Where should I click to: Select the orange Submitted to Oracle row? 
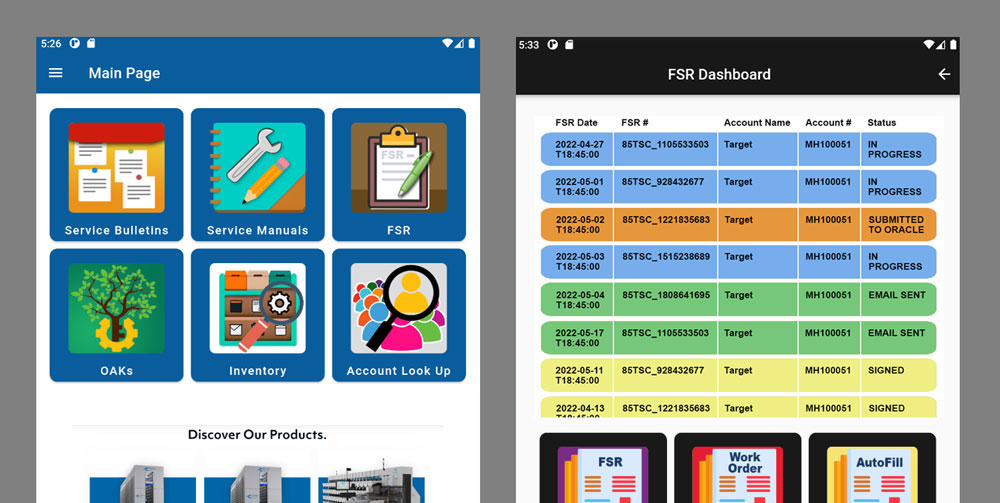coord(738,224)
